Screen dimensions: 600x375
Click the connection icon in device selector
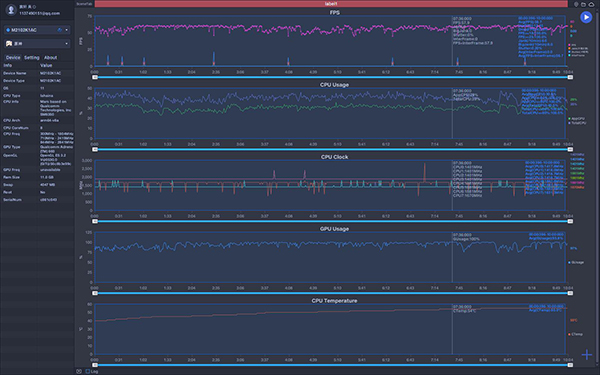(60, 30)
